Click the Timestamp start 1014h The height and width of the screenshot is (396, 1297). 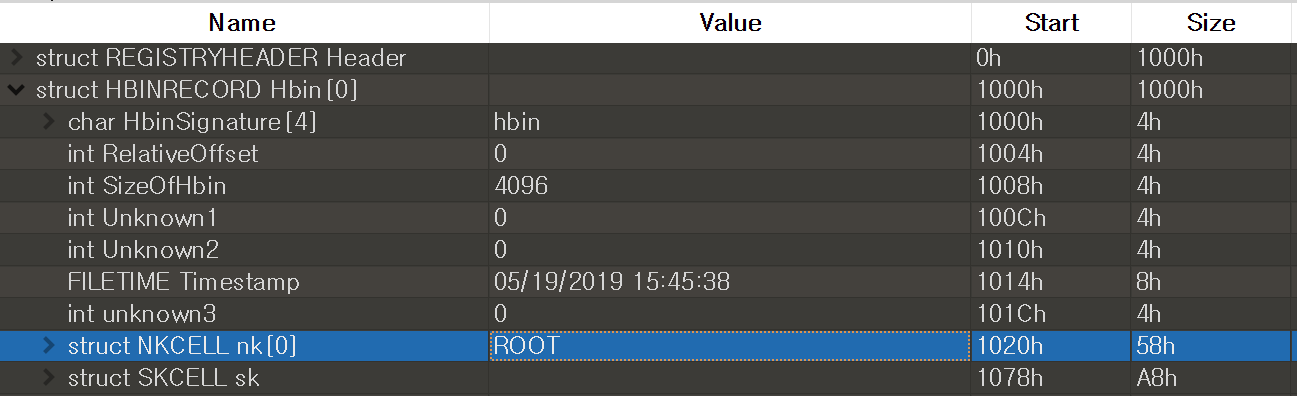point(1009,282)
